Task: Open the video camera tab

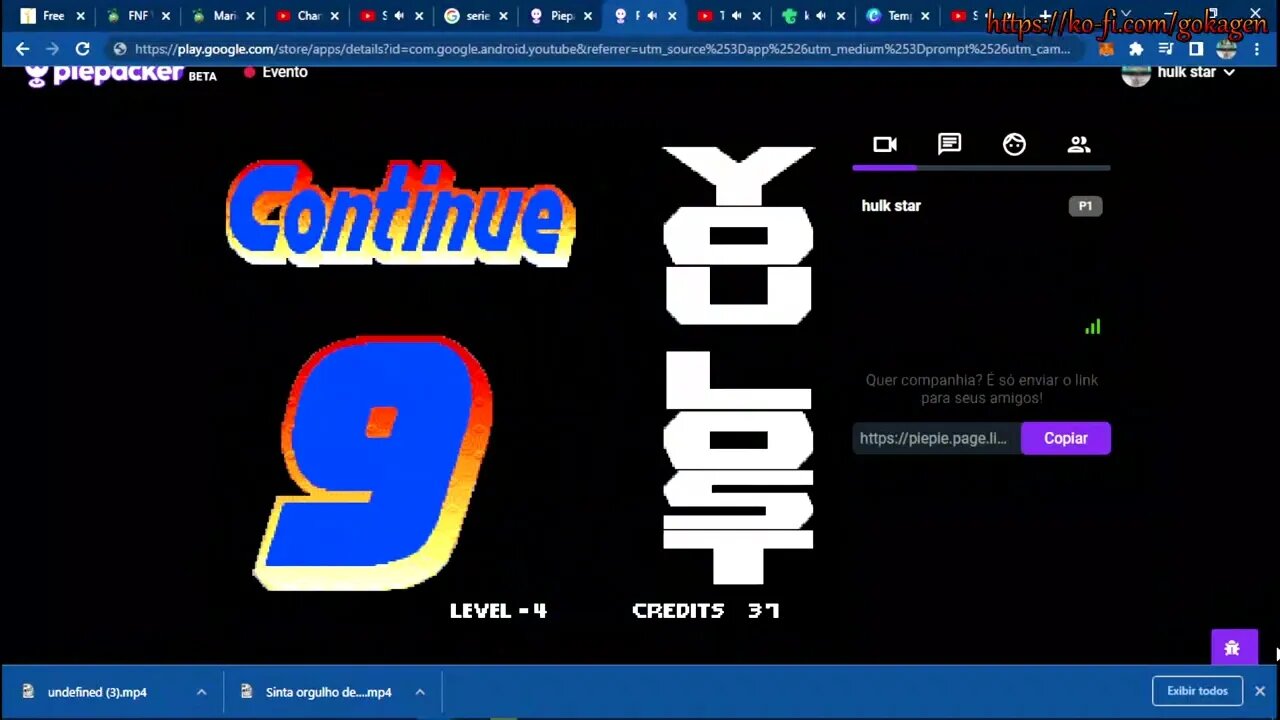Action: tap(885, 145)
